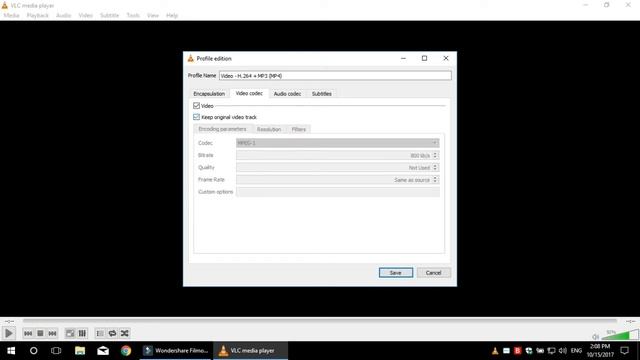Viewport: 640px width, 360px height.
Task: Open the Encoding parameters sub-tab
Action: click(222, 129)
